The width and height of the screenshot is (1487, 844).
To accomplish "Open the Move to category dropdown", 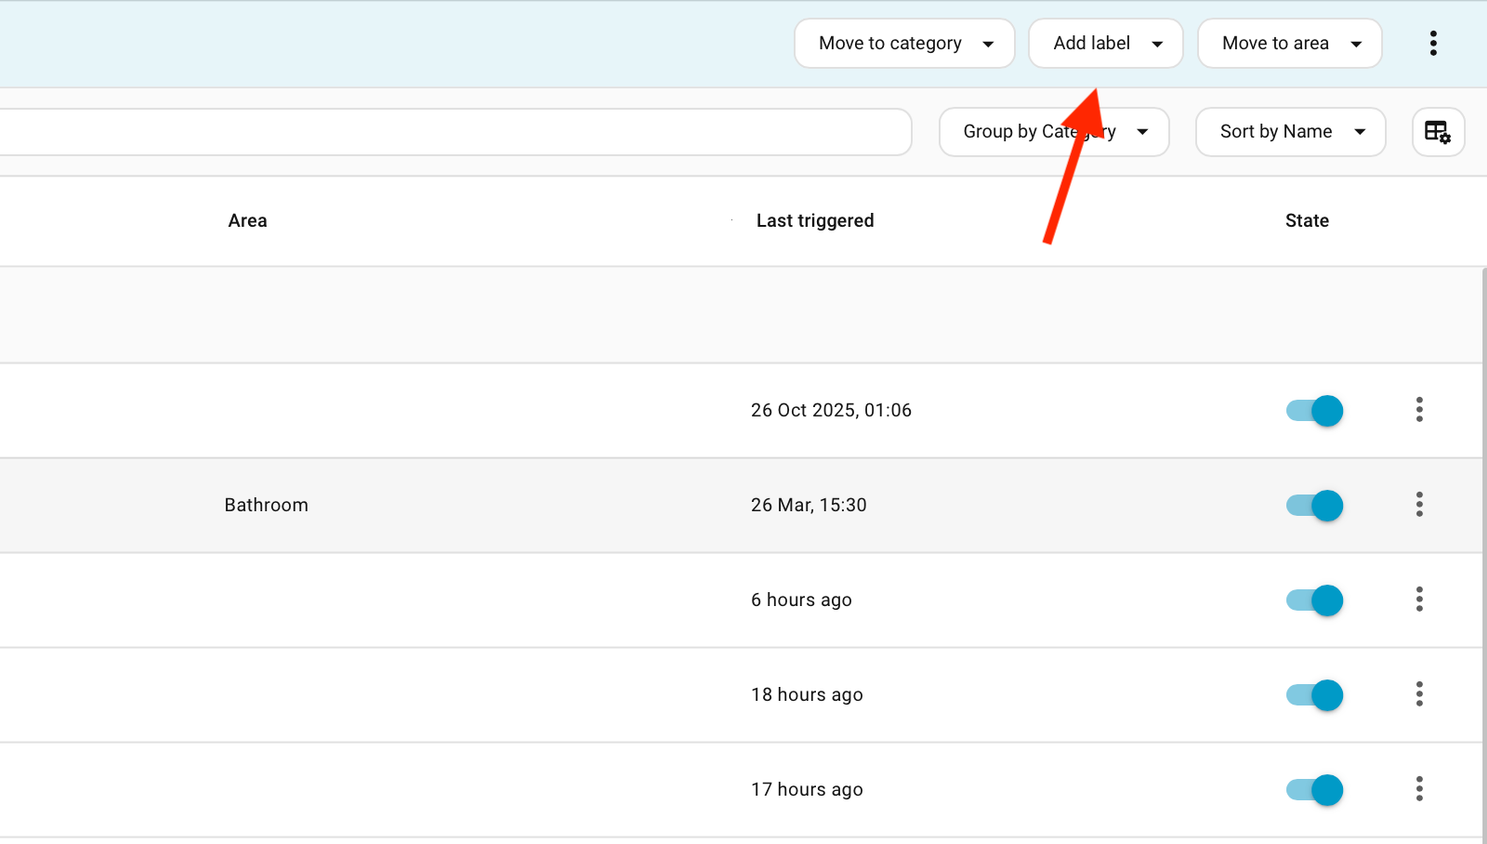I will (x=904, y=43).
